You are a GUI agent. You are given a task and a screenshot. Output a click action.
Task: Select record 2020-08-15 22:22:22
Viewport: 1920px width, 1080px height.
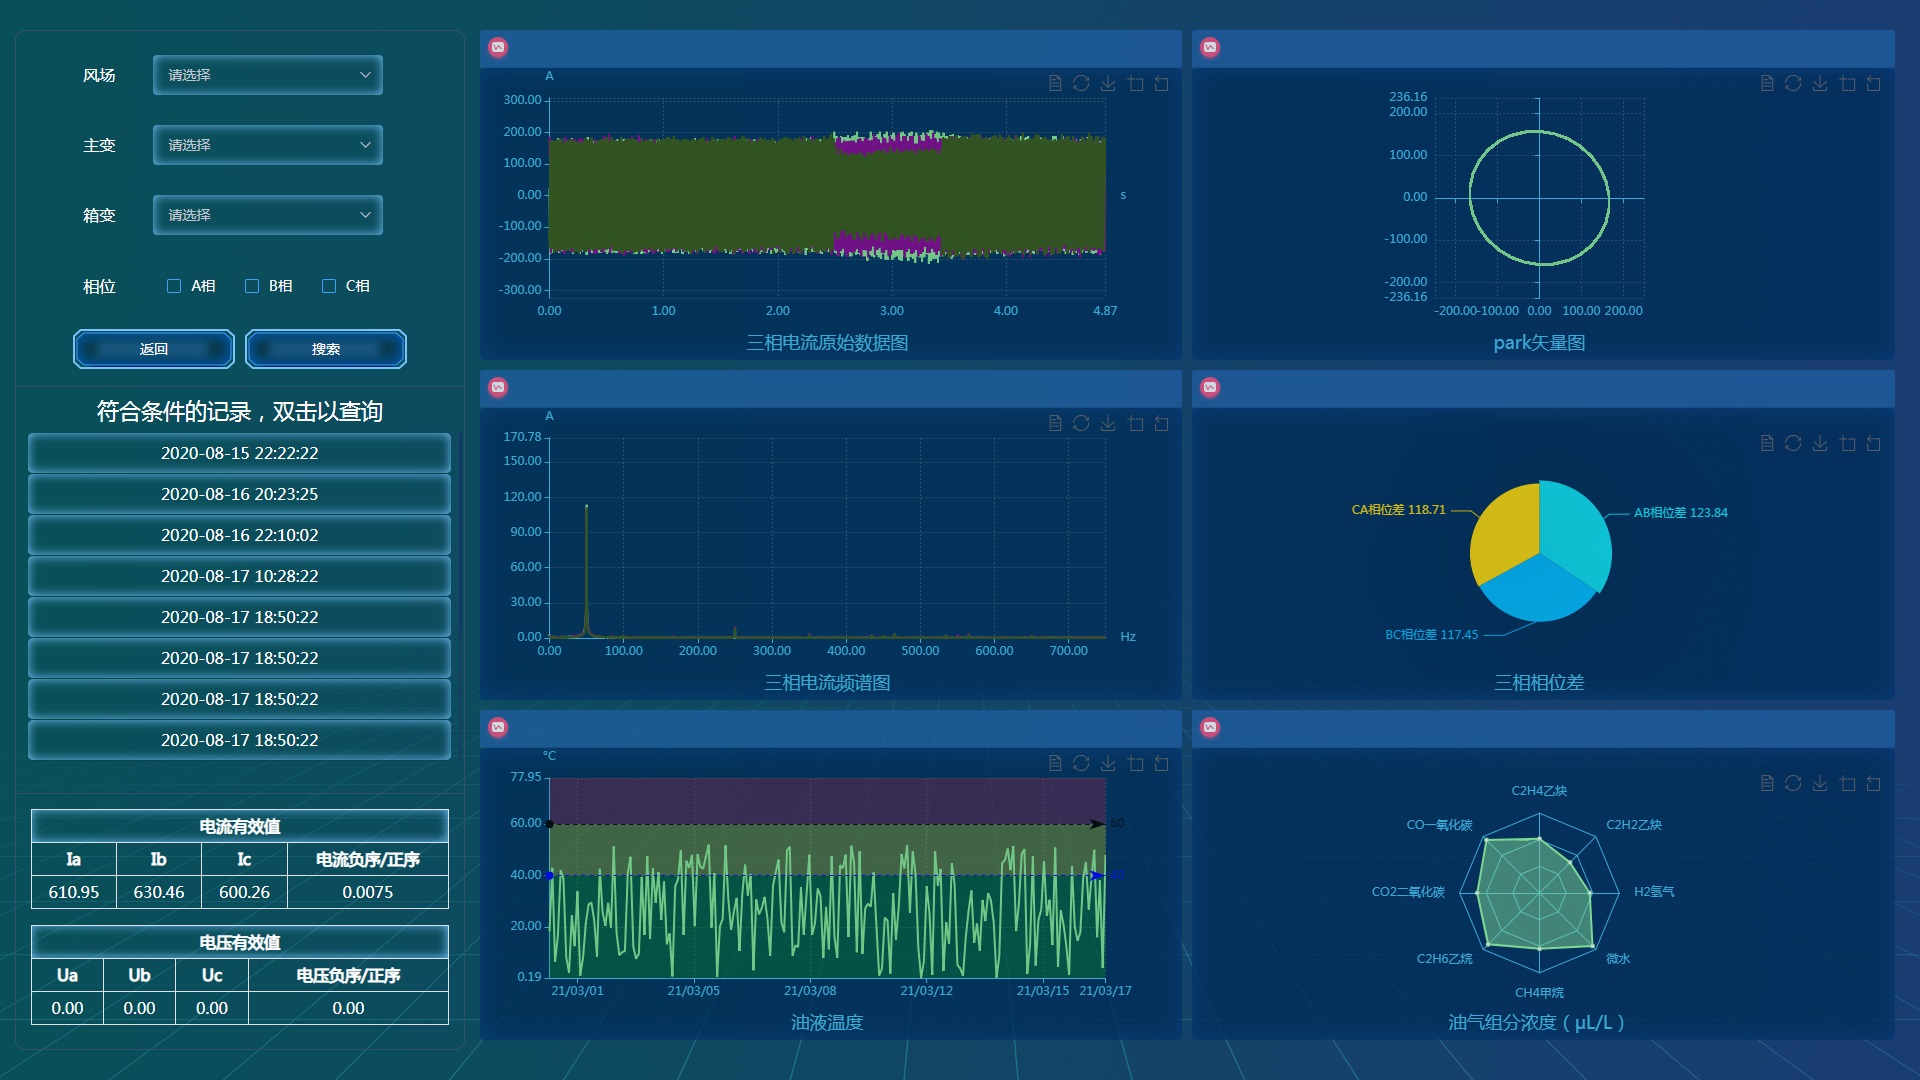(x=240, y=453)
